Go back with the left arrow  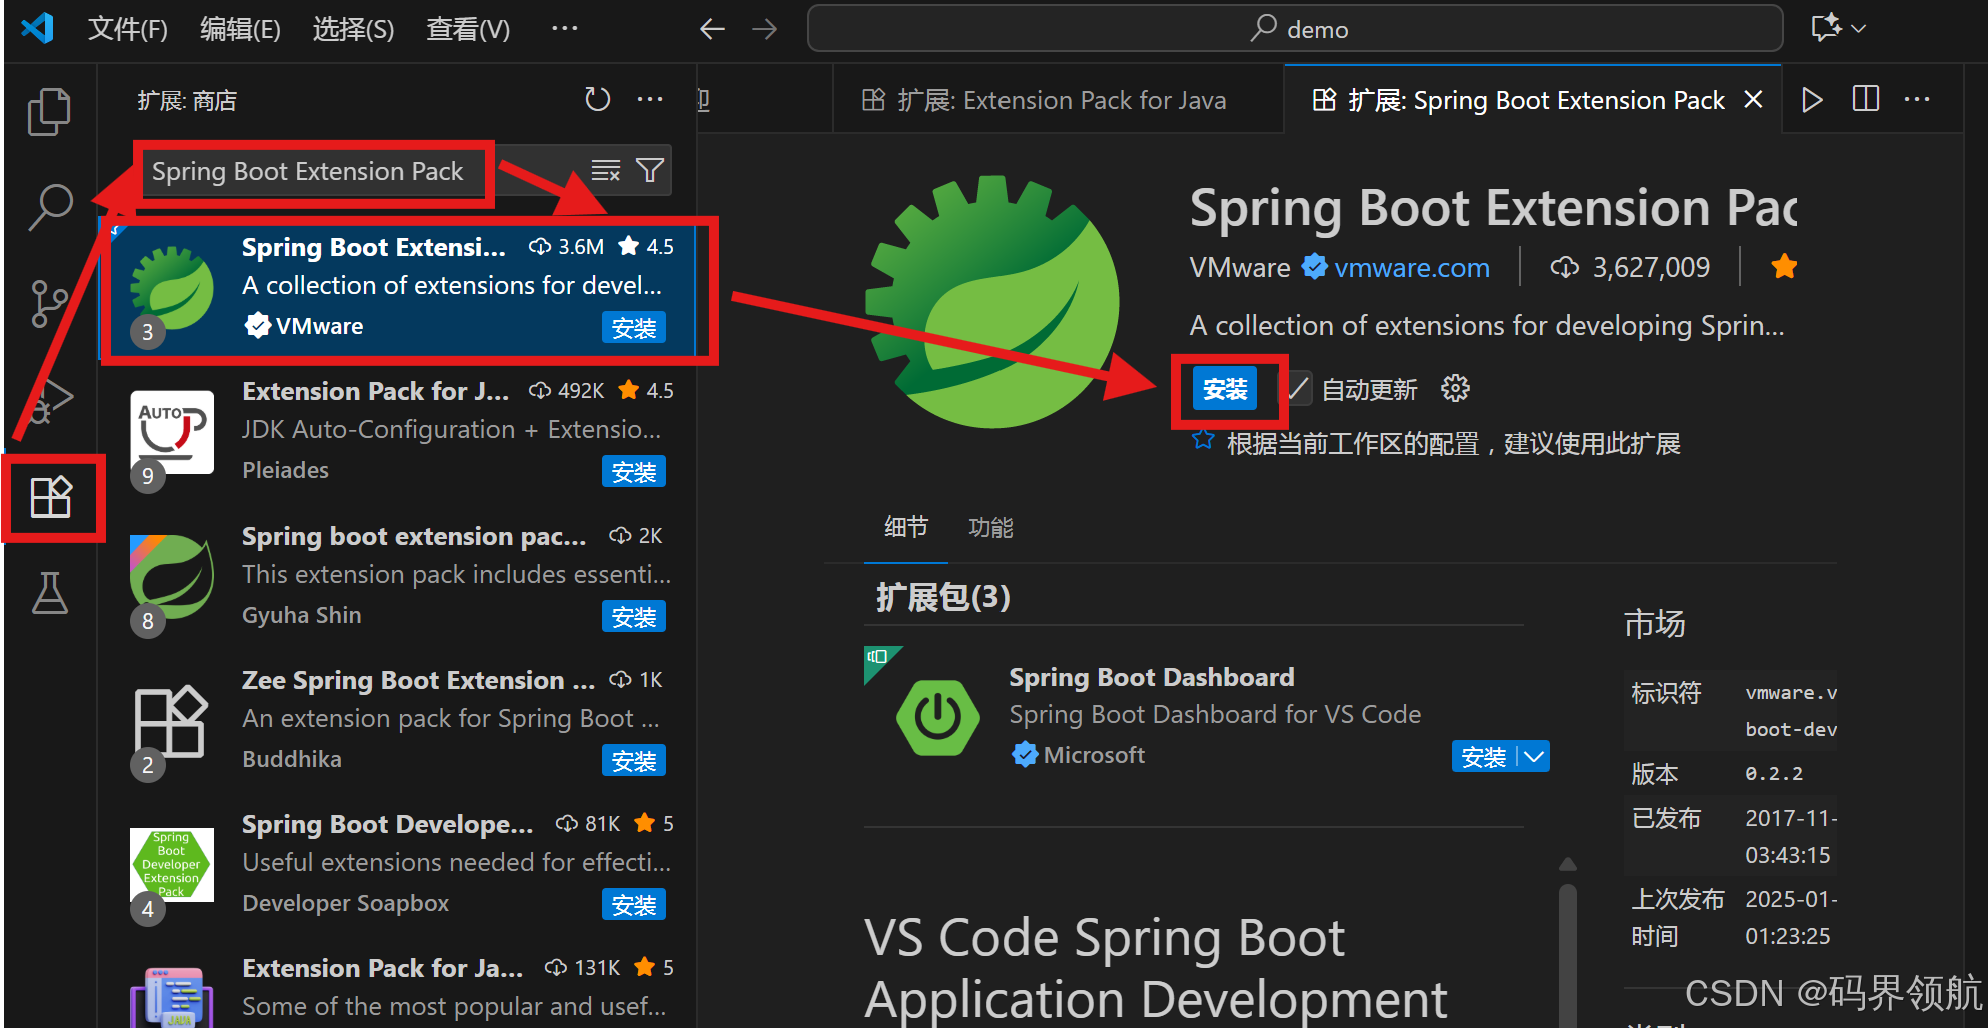pos(712,29)
